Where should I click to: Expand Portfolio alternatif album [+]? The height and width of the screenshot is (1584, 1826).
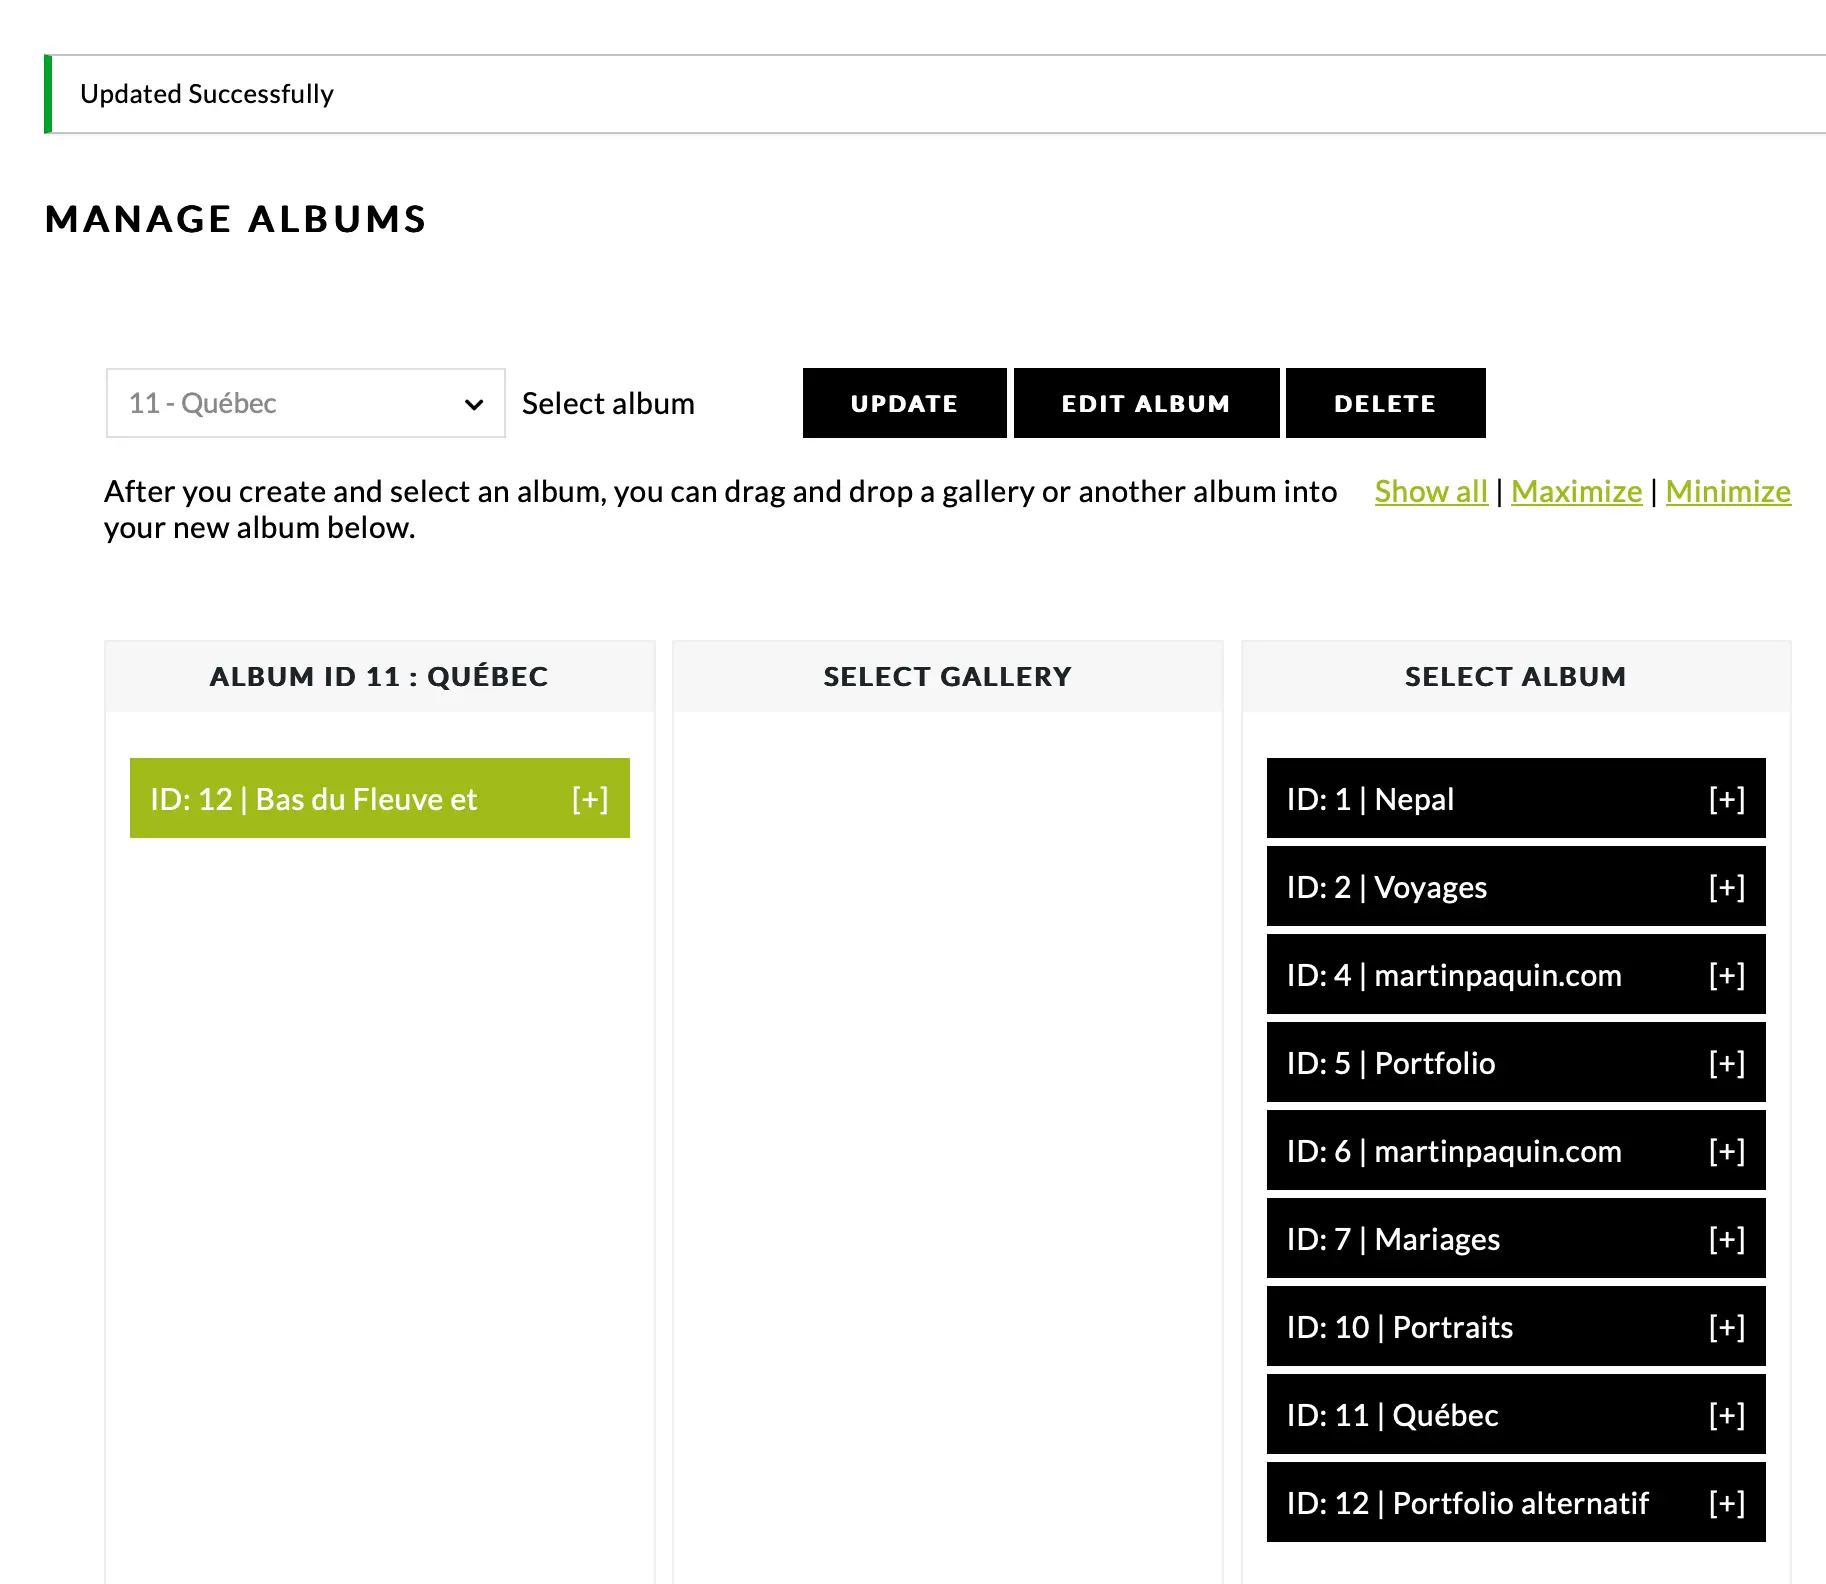coord(1726,1503)
